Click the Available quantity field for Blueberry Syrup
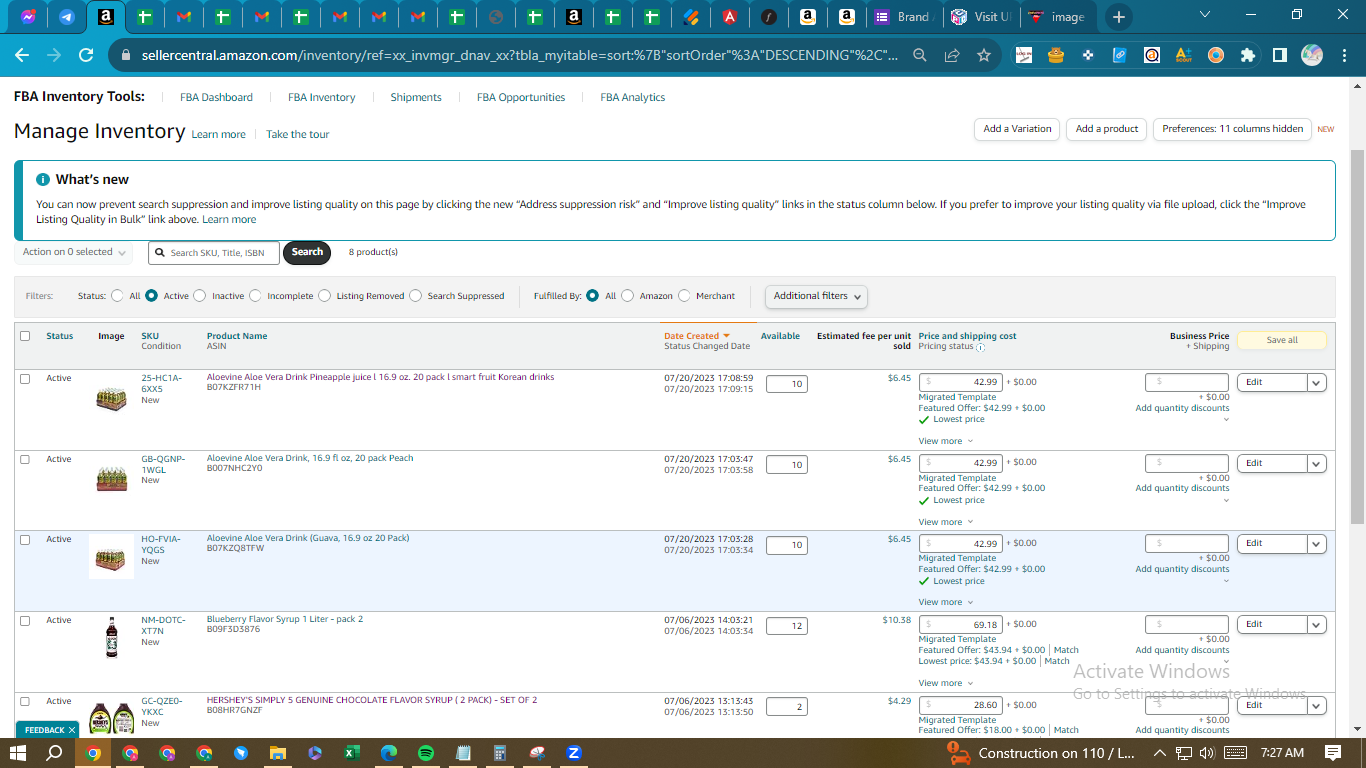 pos(786,626)
